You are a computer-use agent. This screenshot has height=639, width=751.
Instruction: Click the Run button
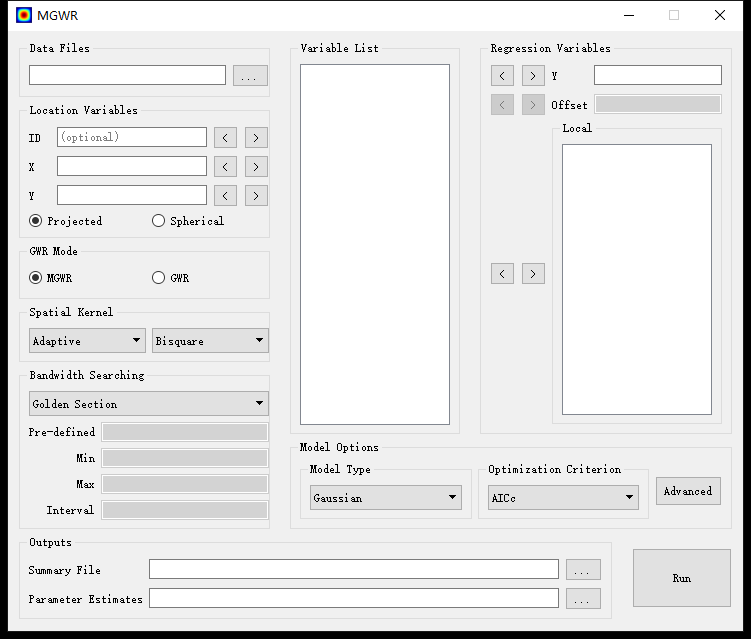pos(682,578)
